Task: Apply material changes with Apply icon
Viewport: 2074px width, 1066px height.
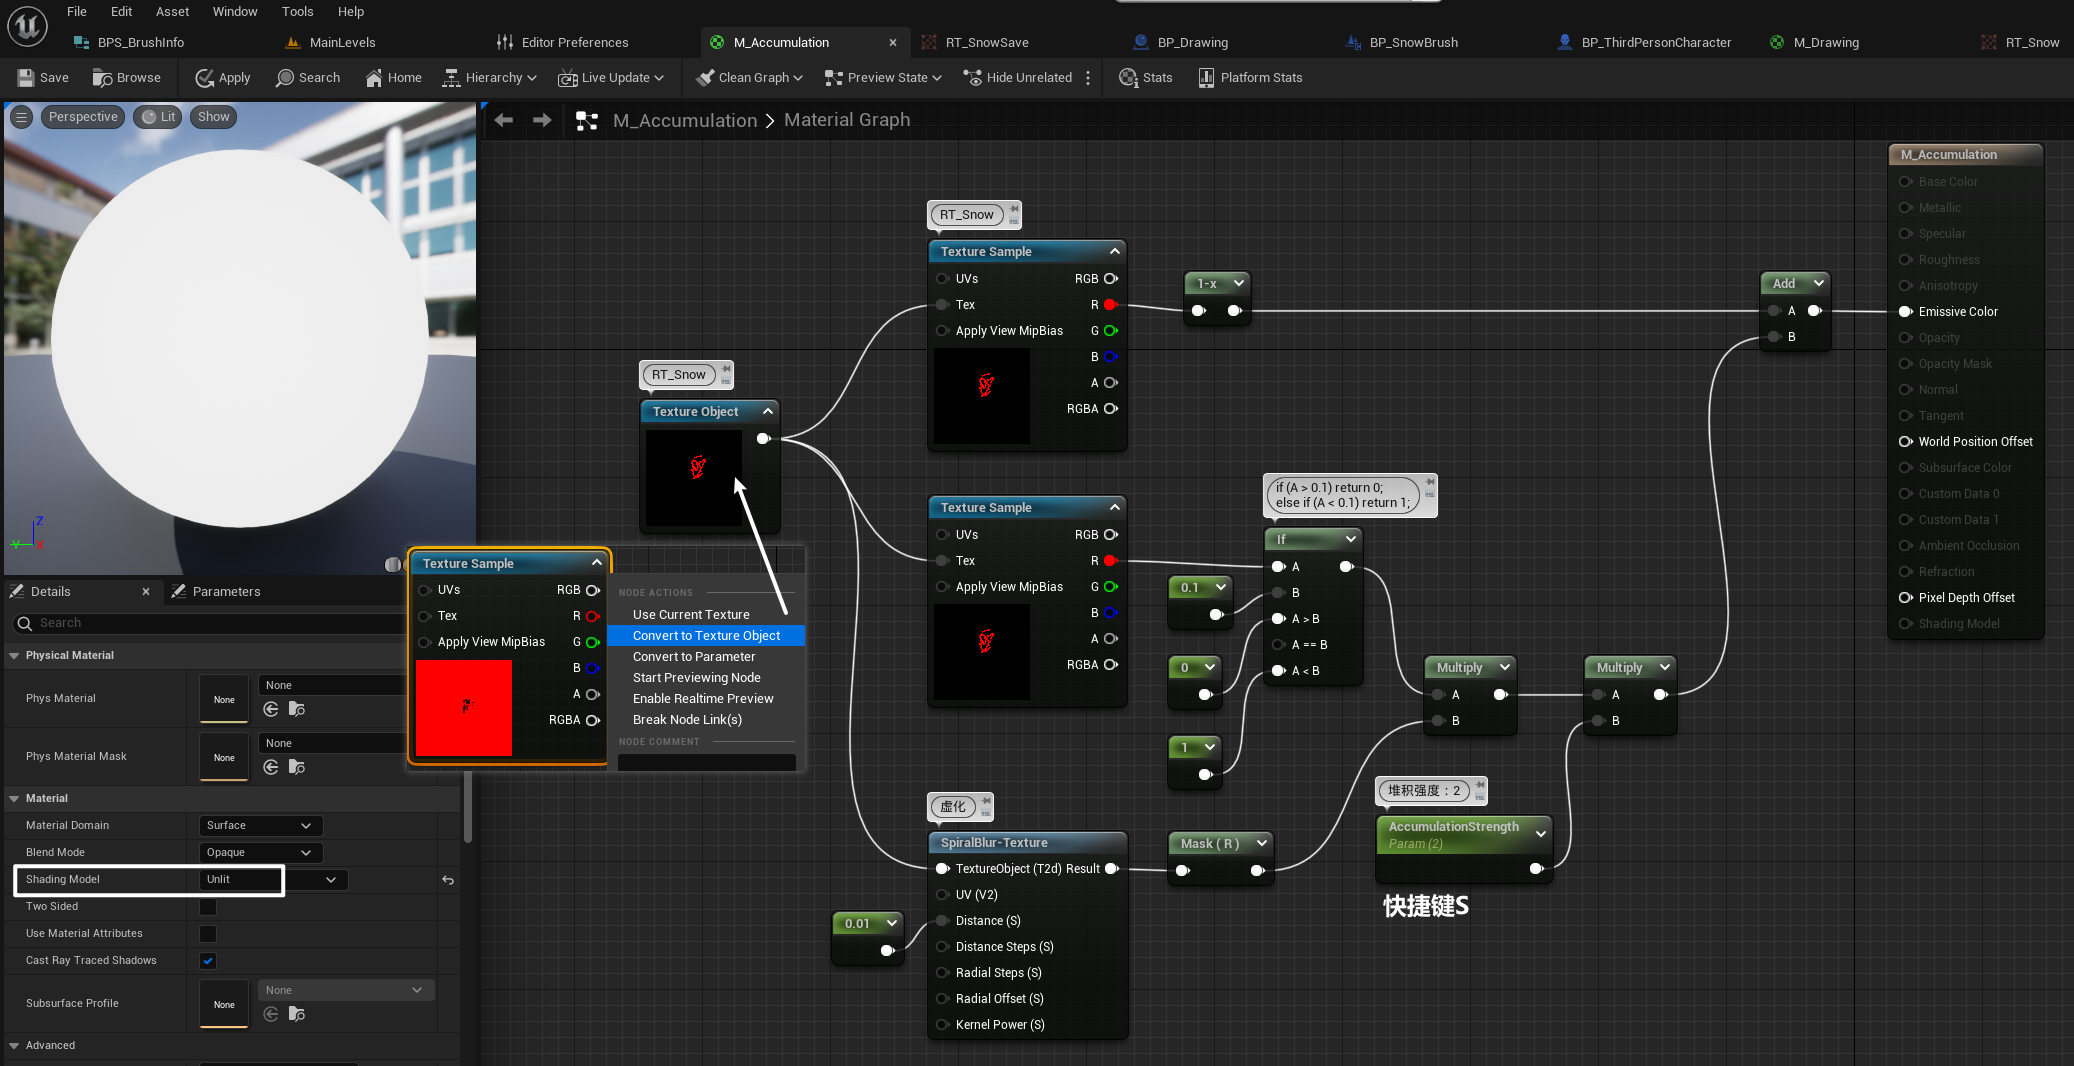Action: 205,78
